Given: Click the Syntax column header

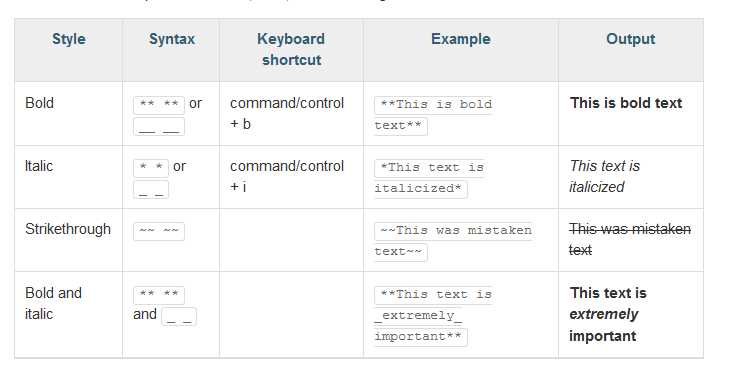Looking at the screenshot, I should (171, 39).
